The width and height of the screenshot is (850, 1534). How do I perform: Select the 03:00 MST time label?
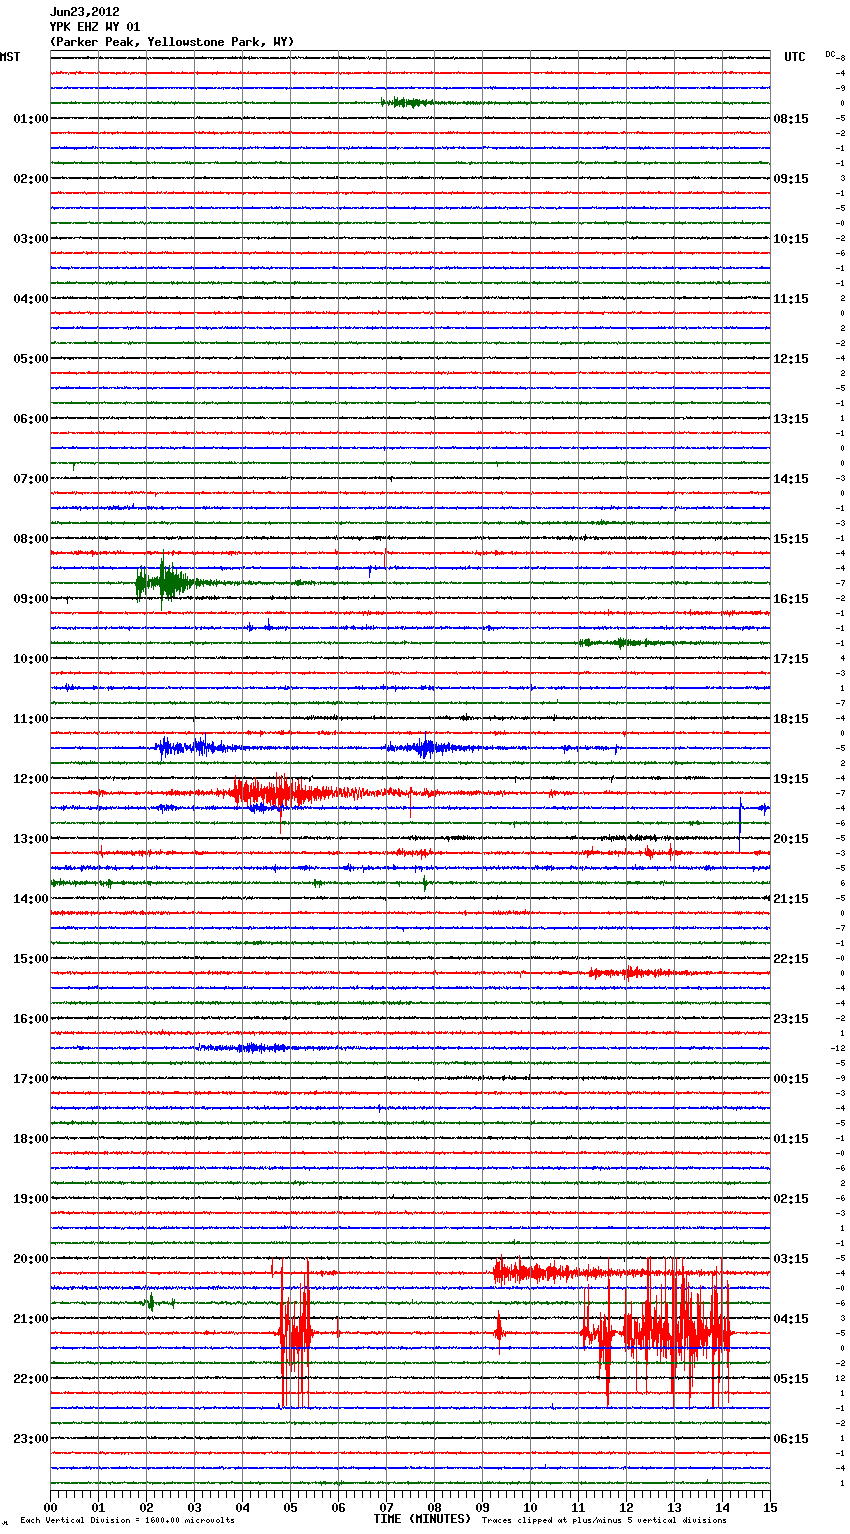pyautogui.click(x=31, y=239)
